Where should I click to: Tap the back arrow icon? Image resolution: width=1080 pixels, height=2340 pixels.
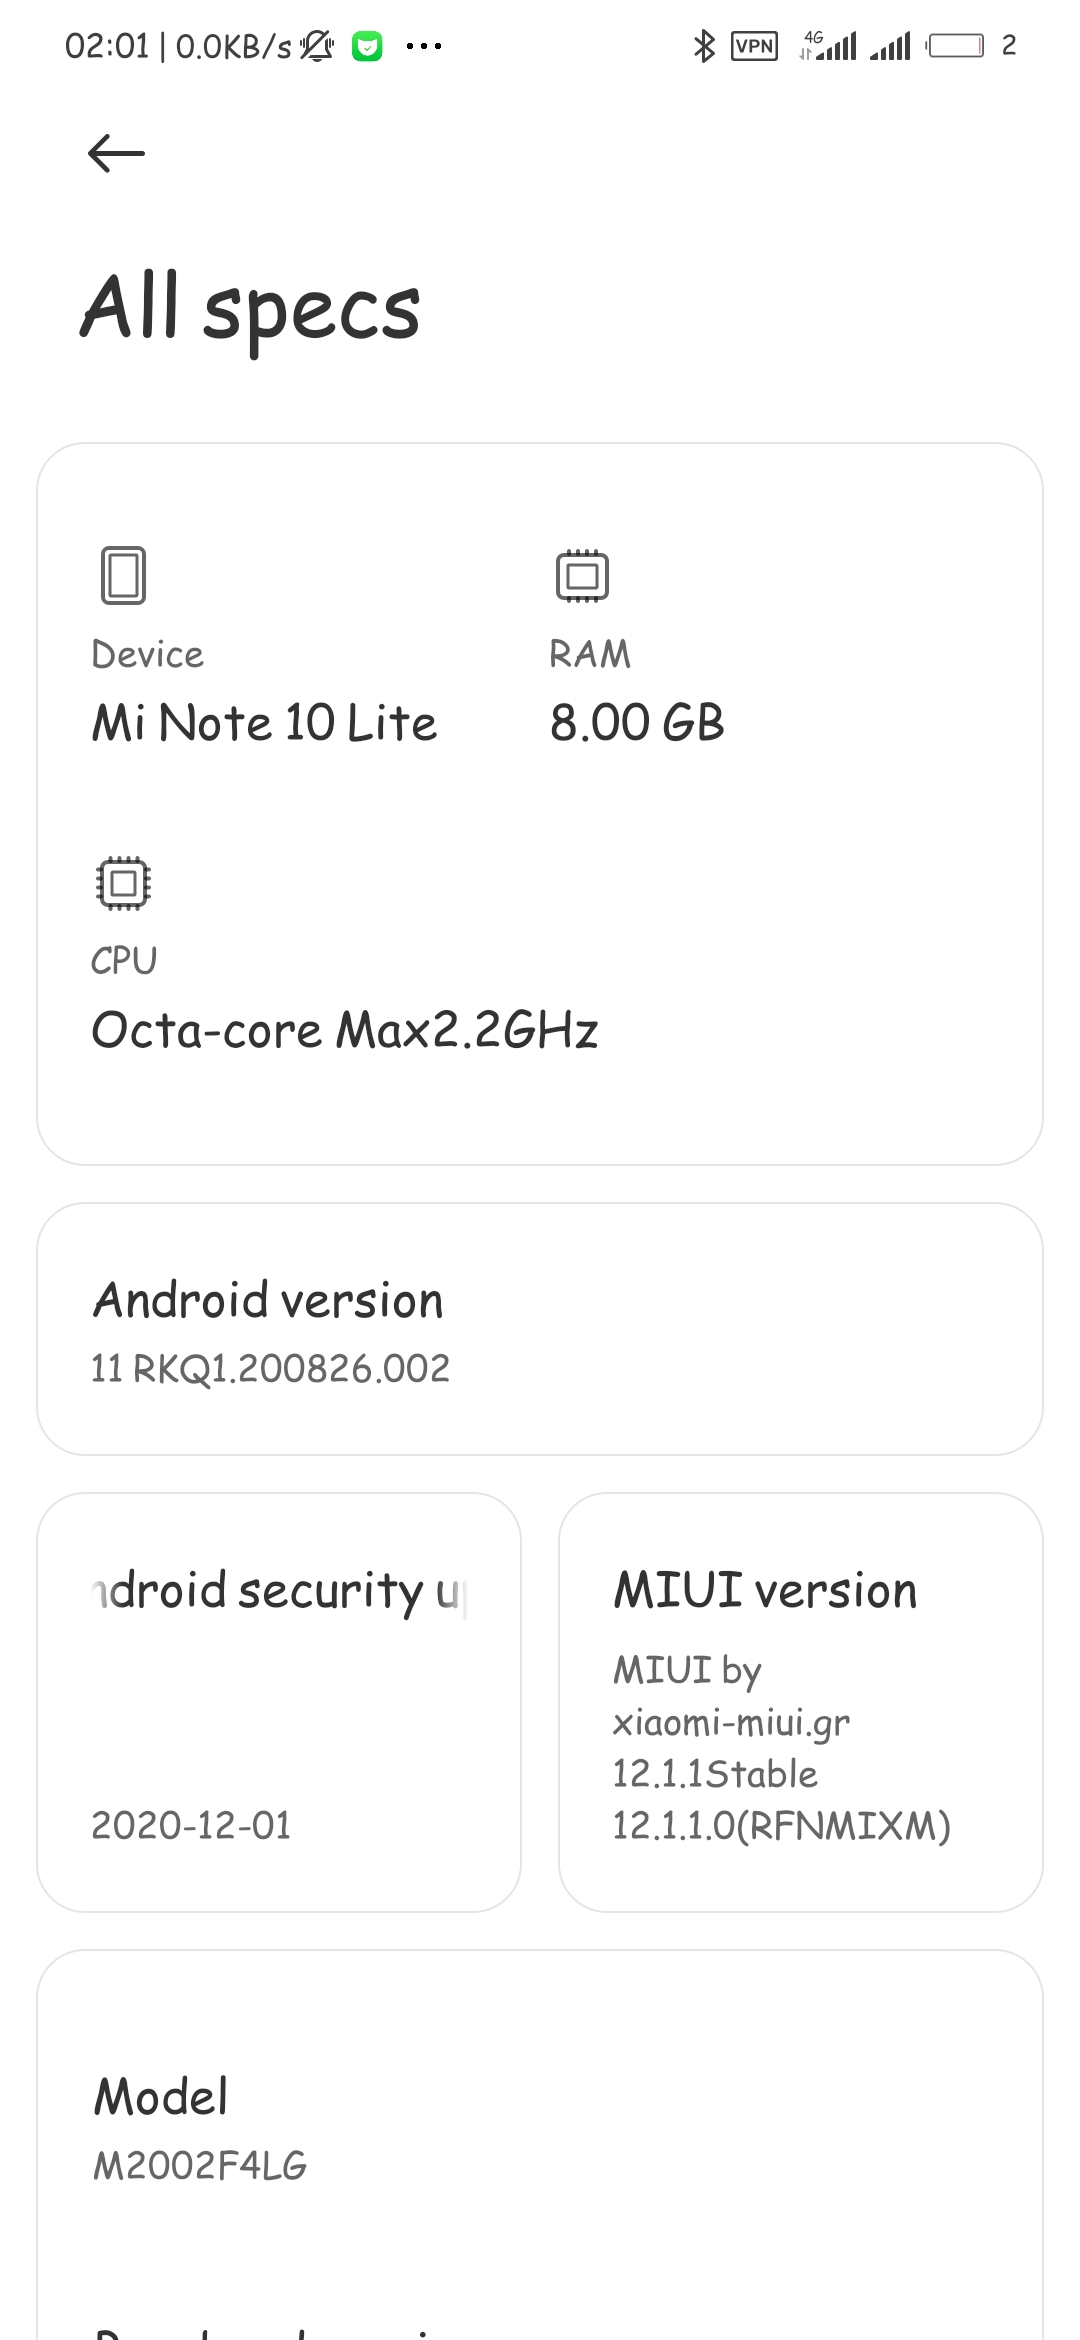(x=116, y=153)
